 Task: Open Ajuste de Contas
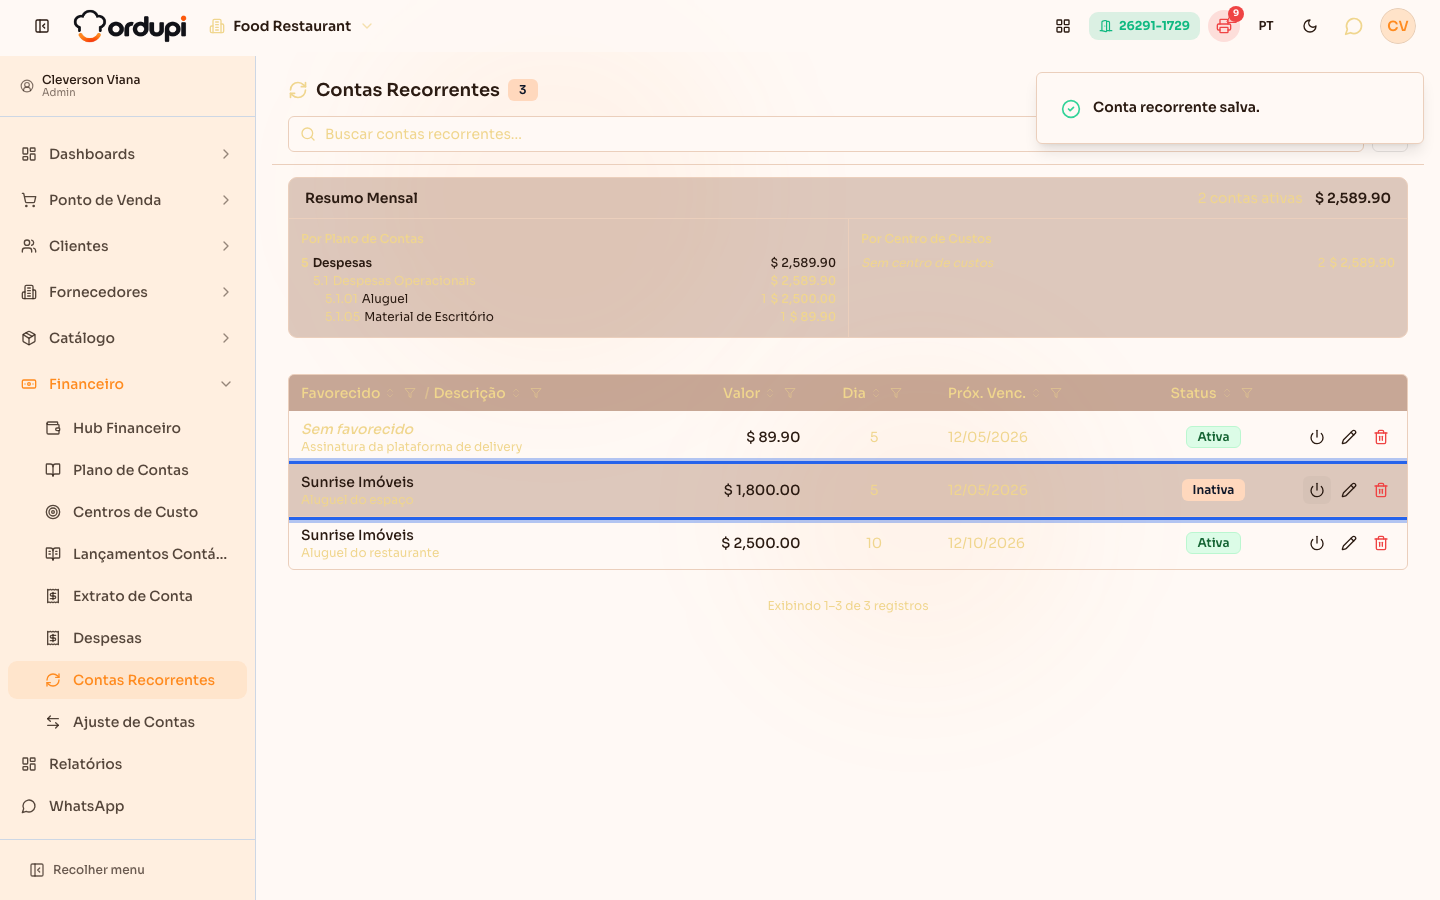127,722
